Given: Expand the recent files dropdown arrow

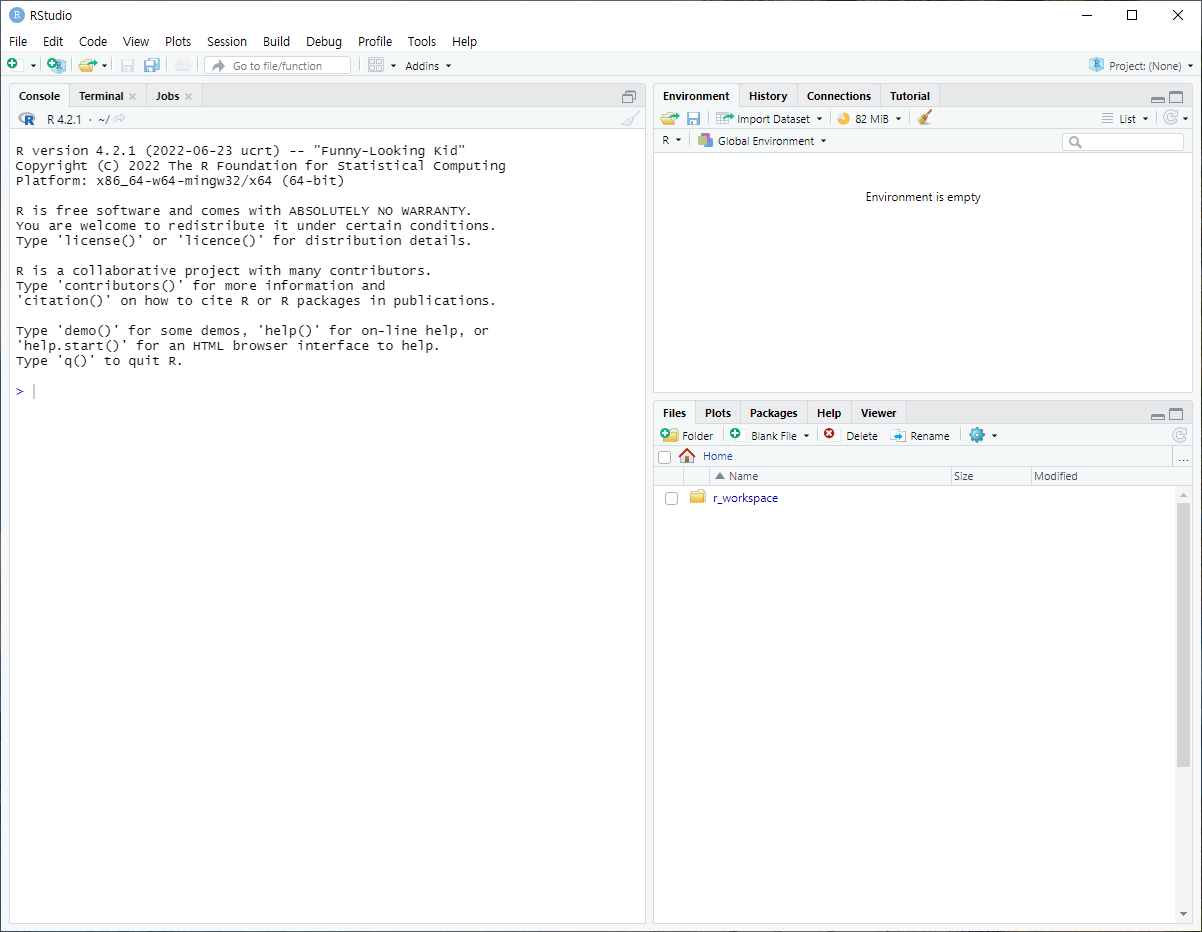Looking at the screenshot, I should [104, 66].
